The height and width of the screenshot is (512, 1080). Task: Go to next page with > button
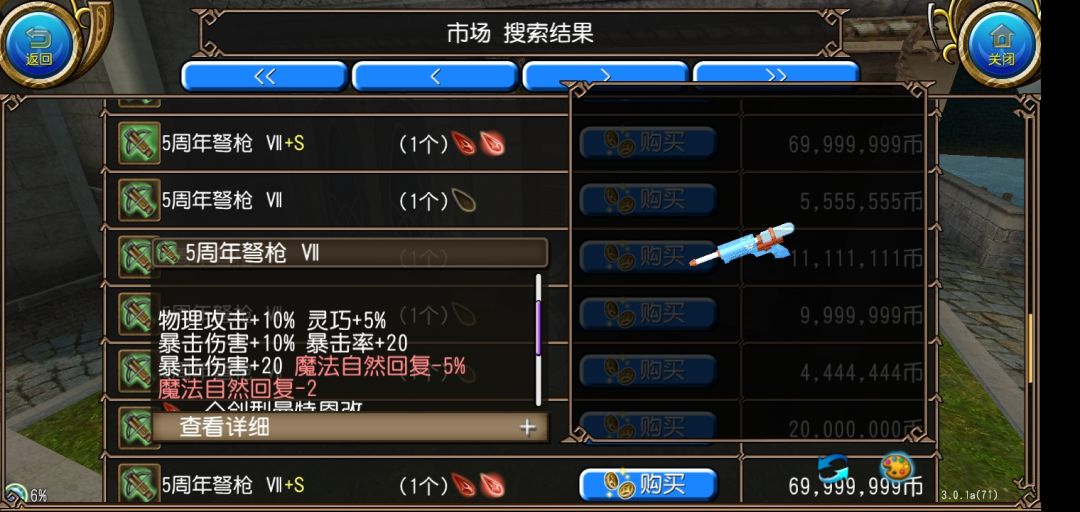(605, 73)
